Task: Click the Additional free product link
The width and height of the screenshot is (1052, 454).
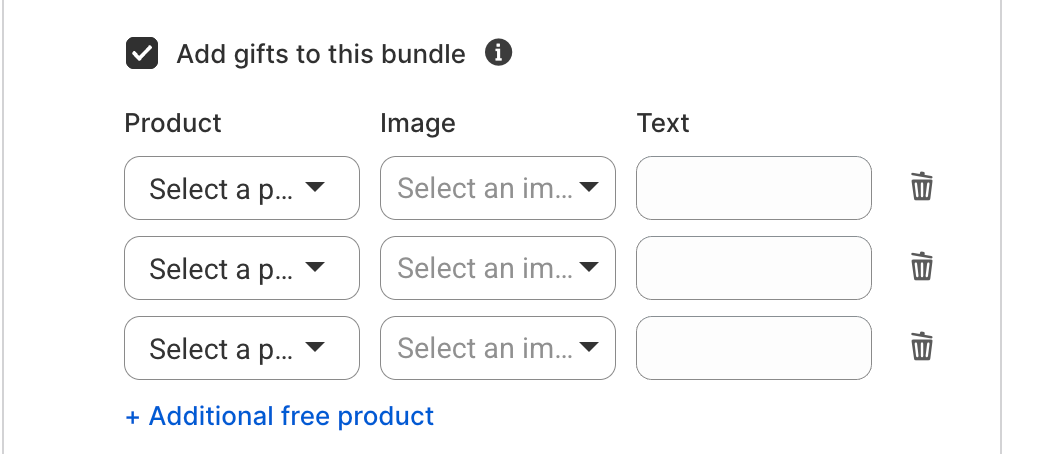Action: click(280, 416)
